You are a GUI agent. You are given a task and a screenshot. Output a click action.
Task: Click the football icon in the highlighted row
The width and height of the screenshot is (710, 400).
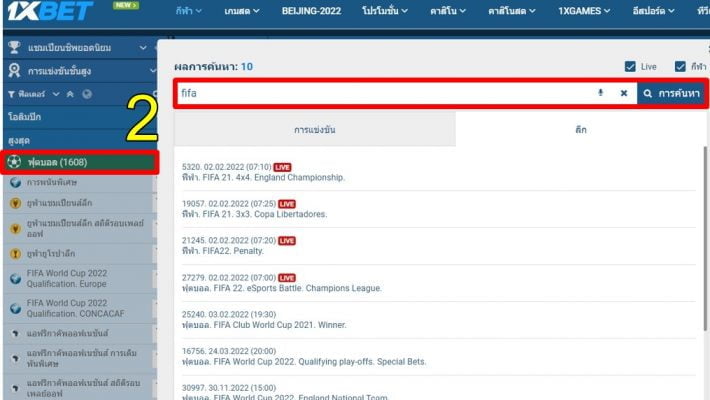click(14, 162)
